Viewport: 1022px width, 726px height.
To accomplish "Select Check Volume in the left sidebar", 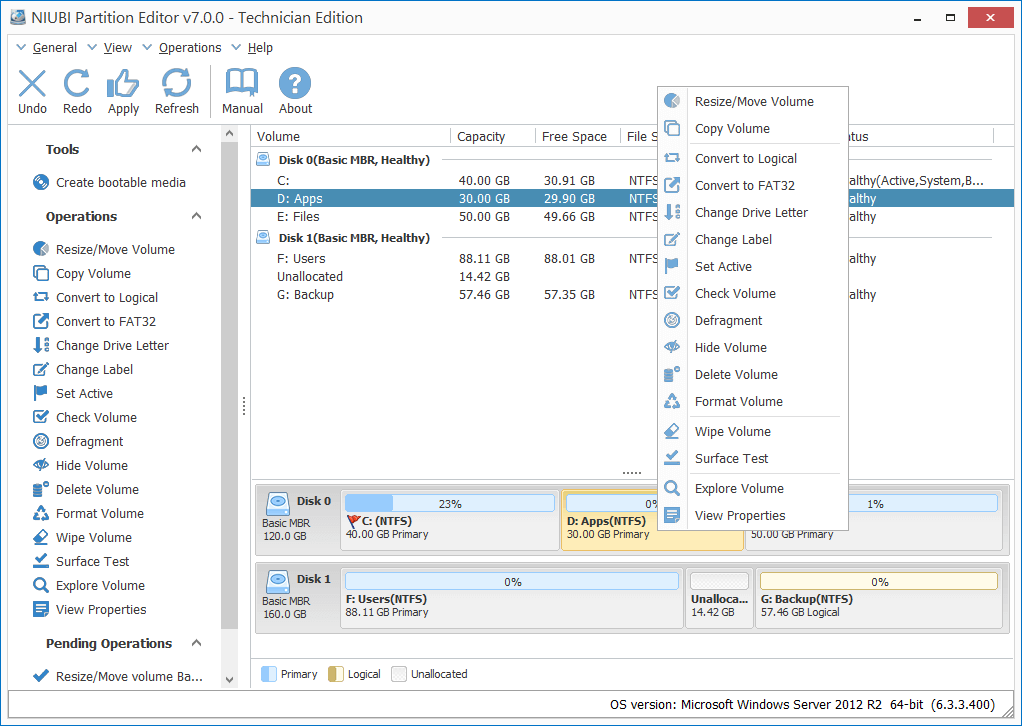I will (85, 417).
